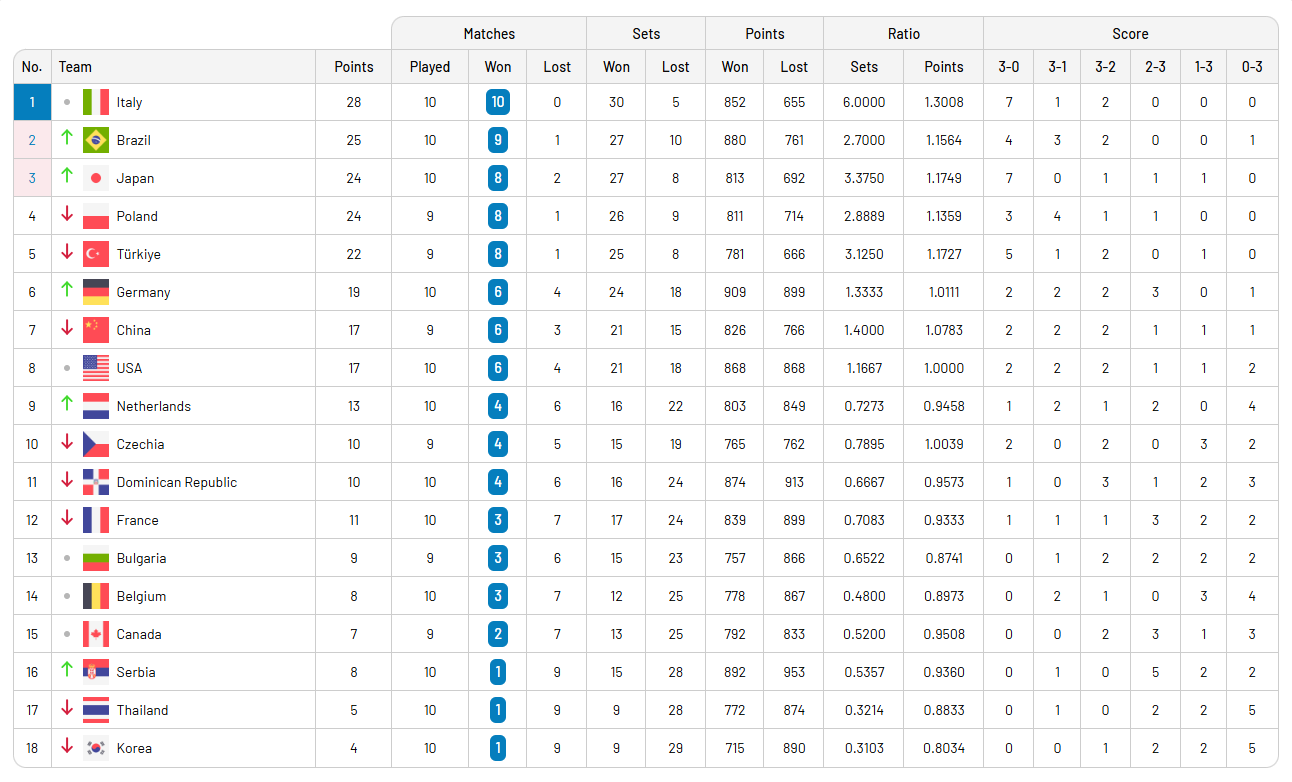Click the Italy flag icon

96,102
